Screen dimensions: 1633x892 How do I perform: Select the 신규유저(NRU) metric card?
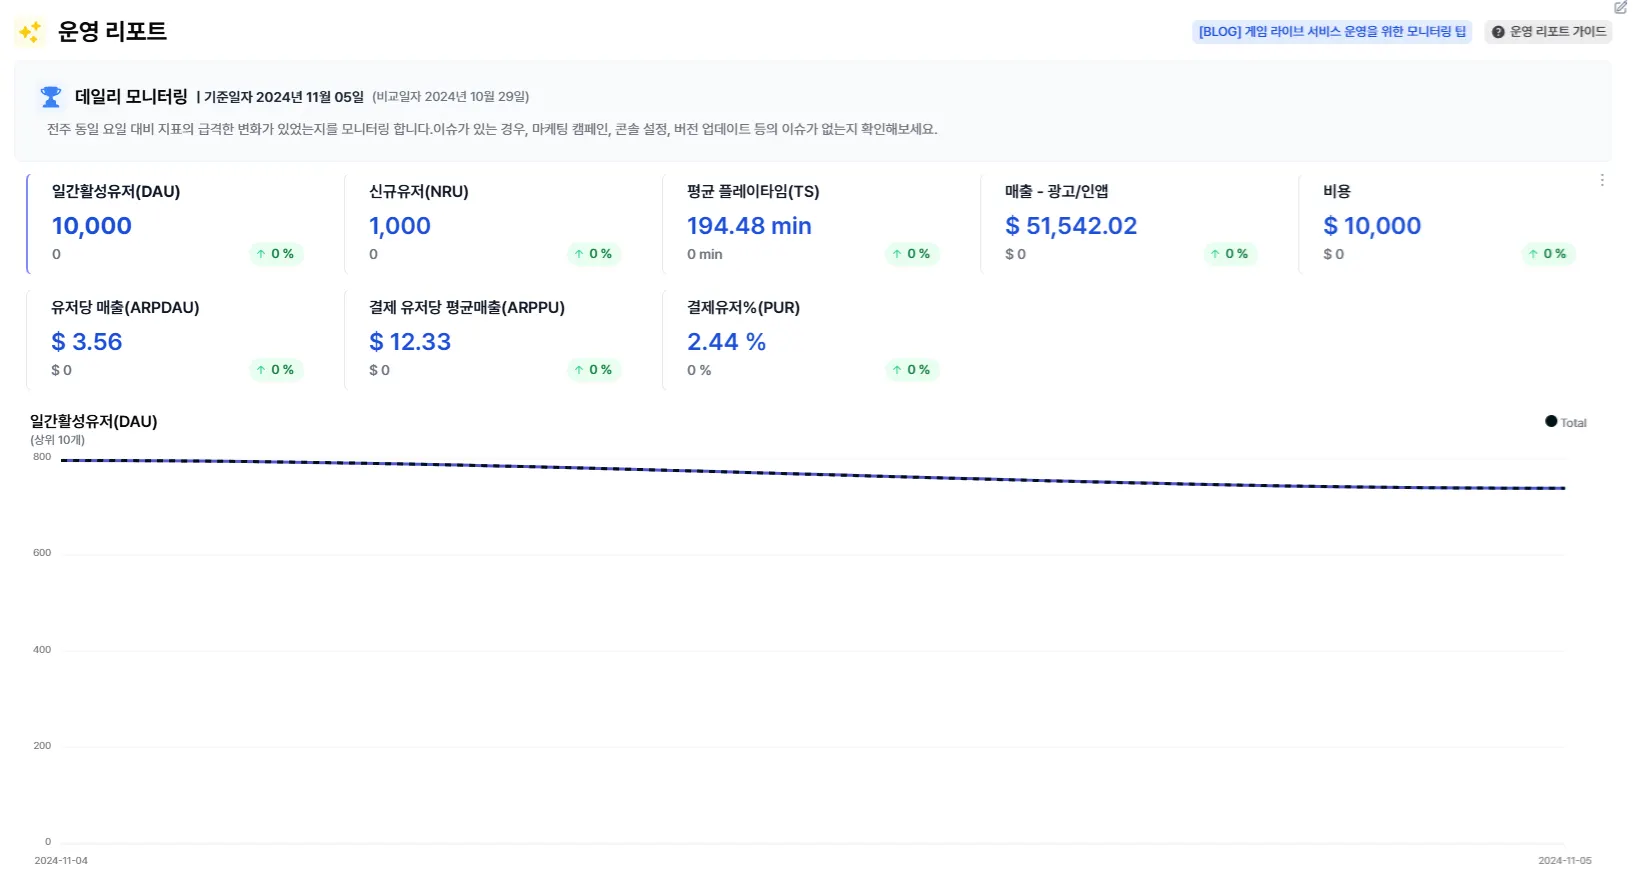[497, 224]
